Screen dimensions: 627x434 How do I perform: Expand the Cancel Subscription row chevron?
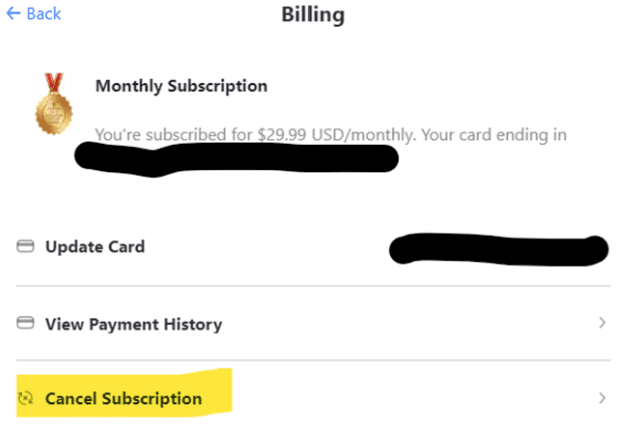coord(602,398)
